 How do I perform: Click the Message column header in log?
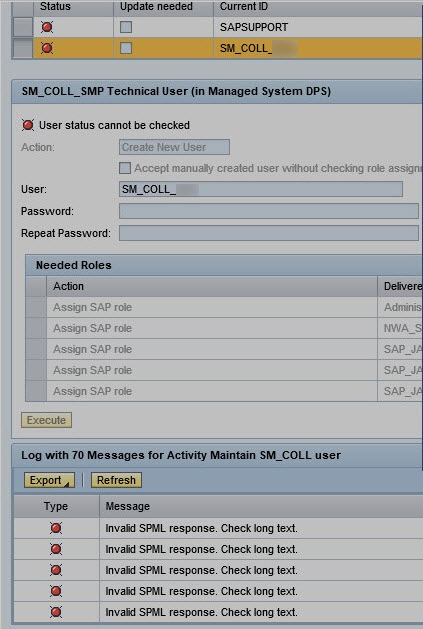[x=128, y=506]
